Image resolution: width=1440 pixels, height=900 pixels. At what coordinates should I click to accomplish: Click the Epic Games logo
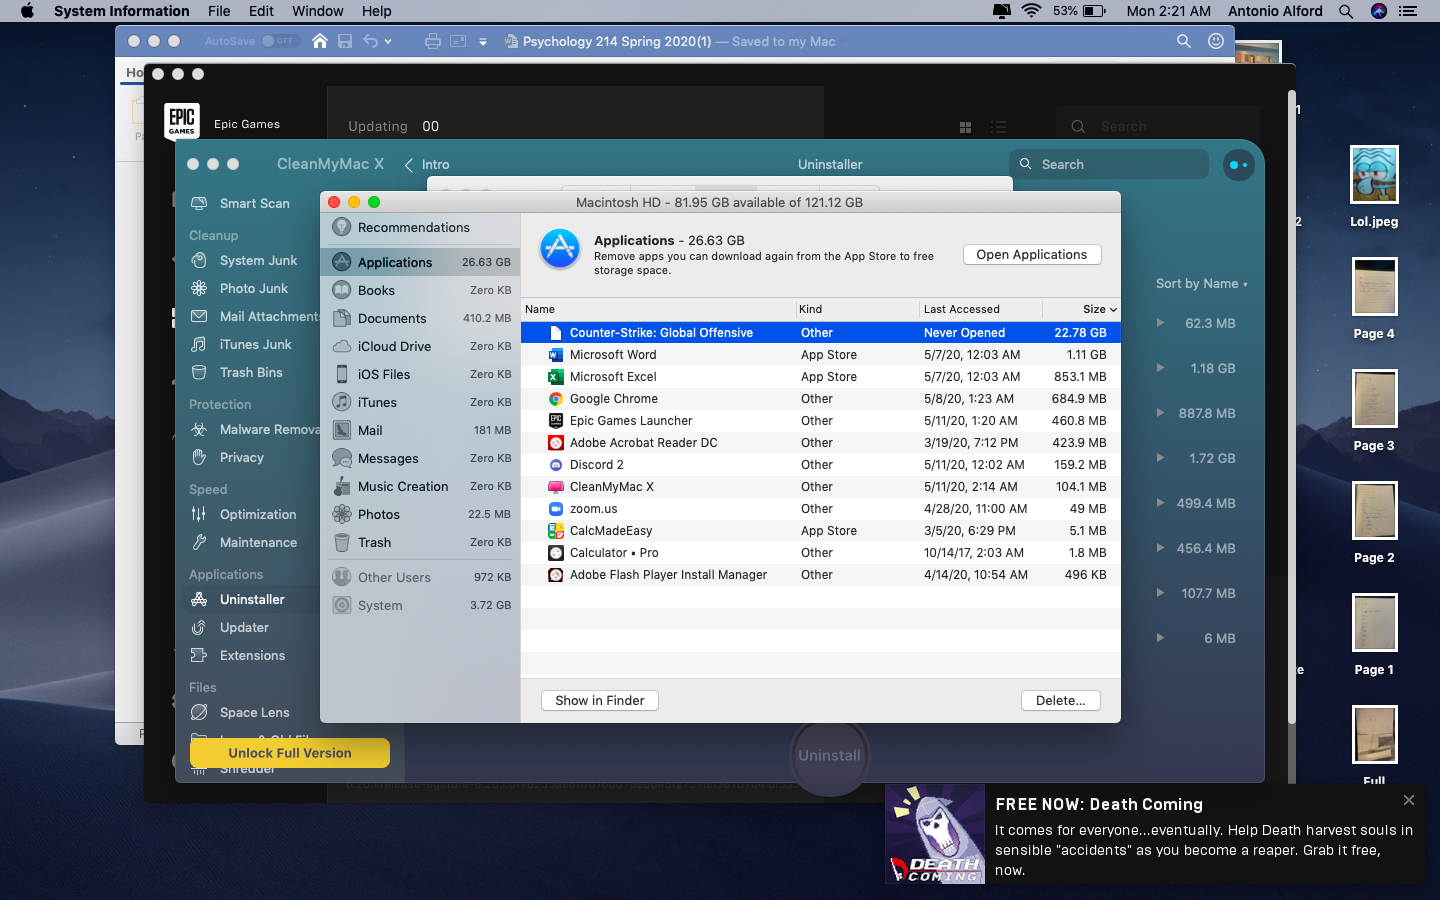[182, 121]
